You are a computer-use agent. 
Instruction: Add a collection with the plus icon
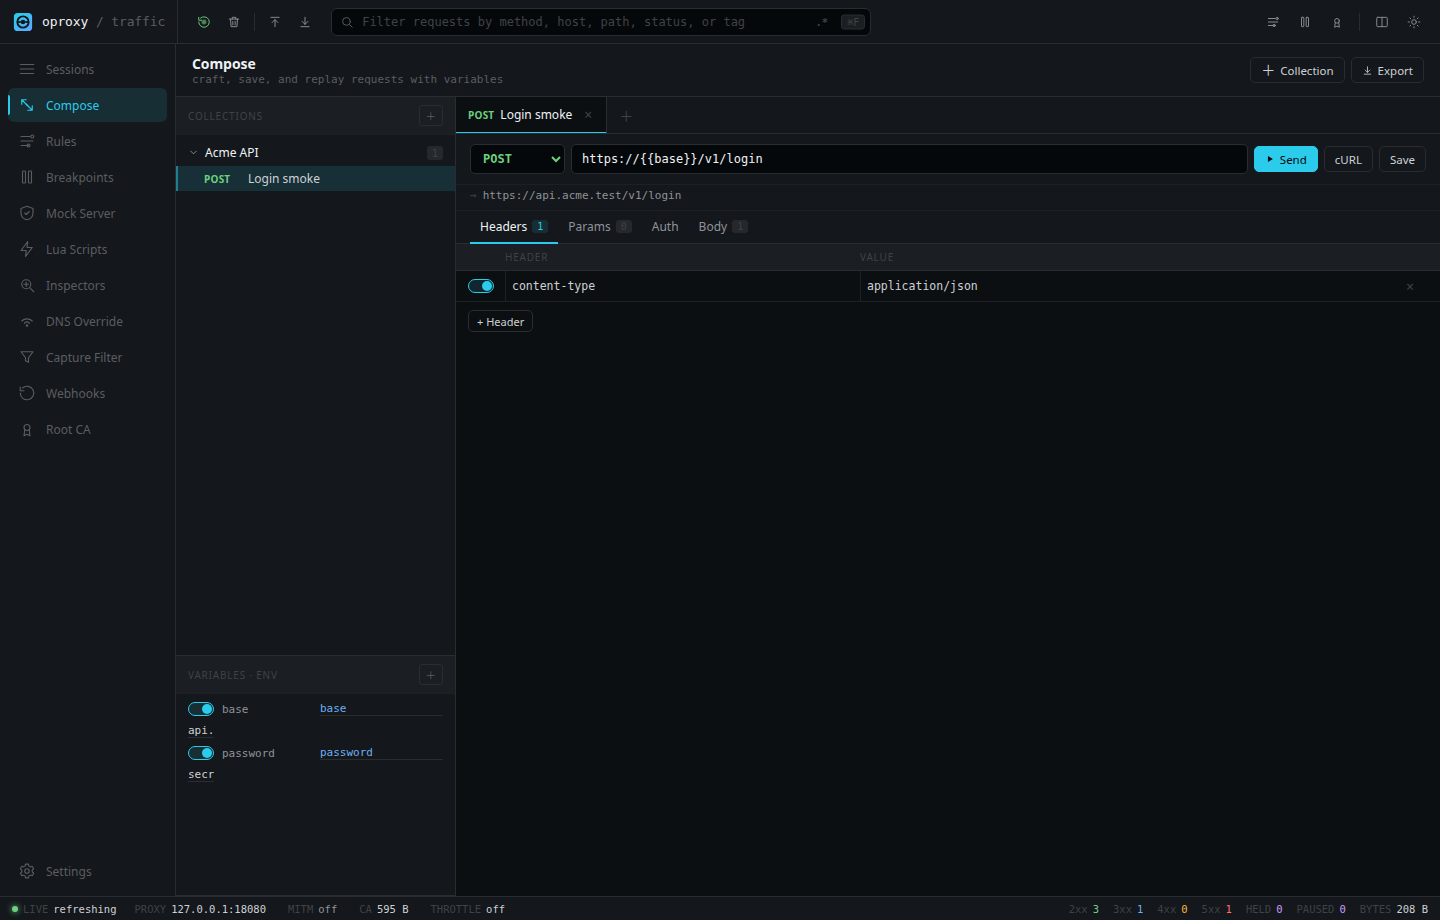click(431, 116)
